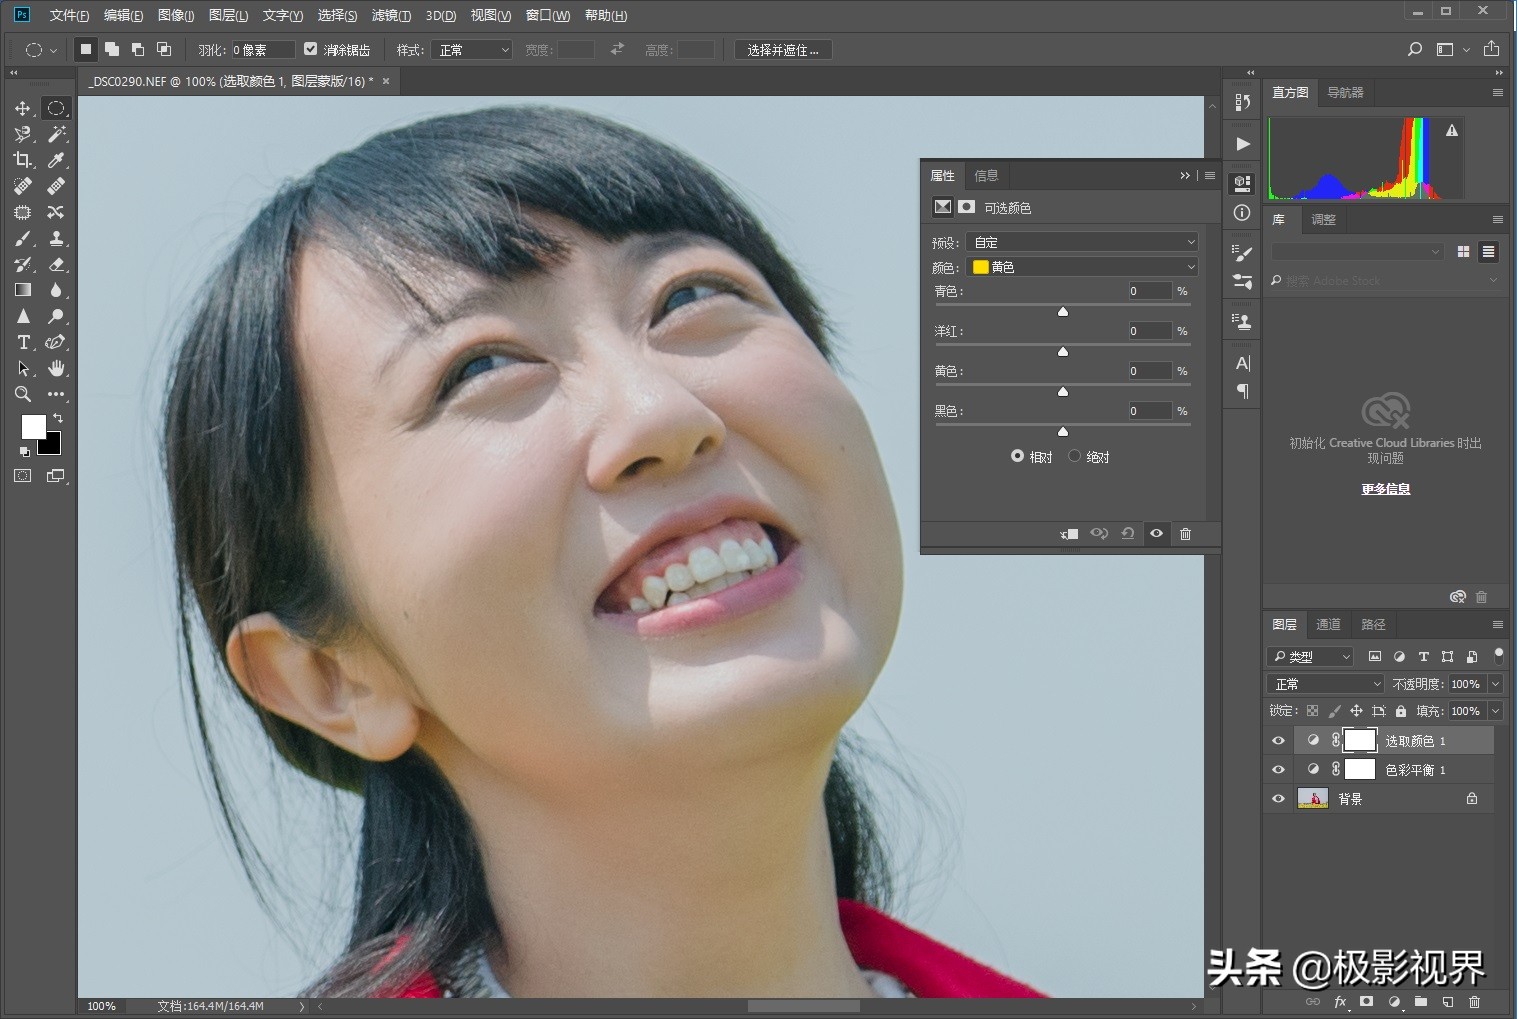Select the Horizontal Type tool

[23, 342]
